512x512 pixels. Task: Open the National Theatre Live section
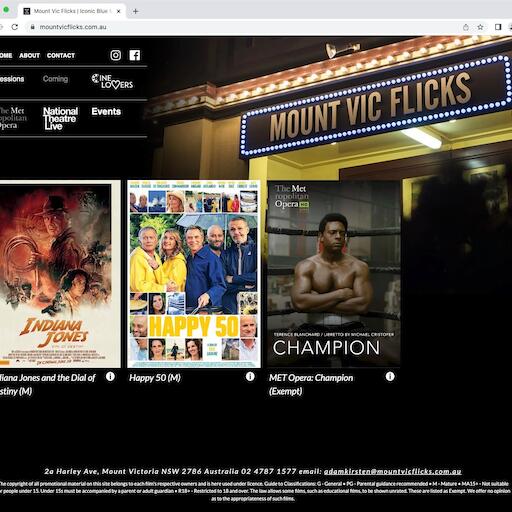coord(60,118)
